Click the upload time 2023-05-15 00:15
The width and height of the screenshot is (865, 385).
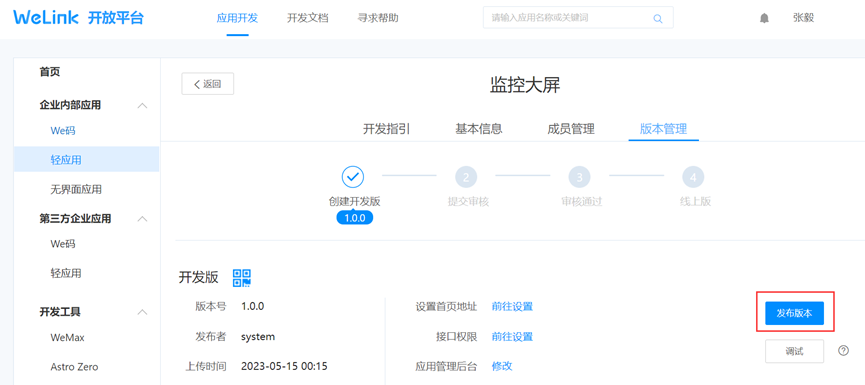(x=285, y=366)
